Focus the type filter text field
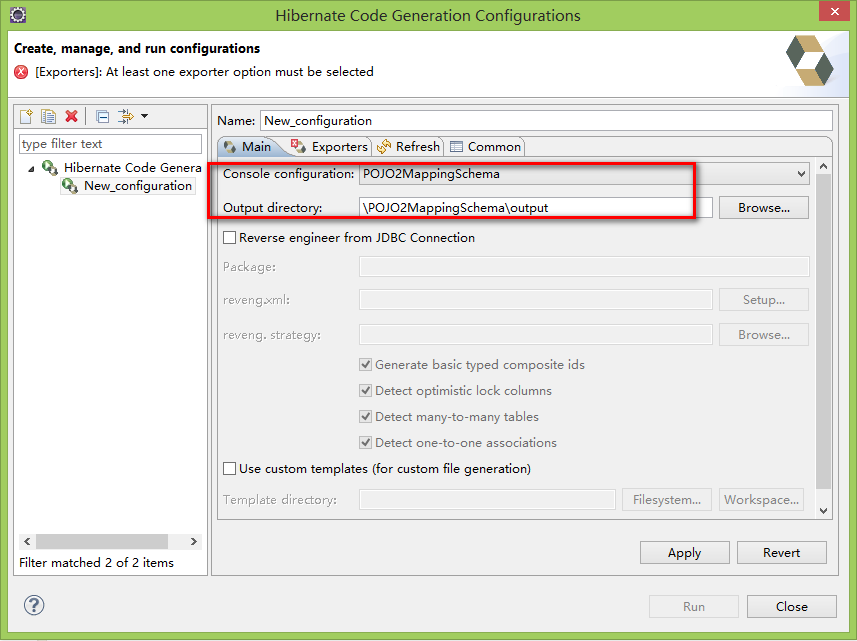The height and width of the screenshot is (641, 857). (110, 144)
